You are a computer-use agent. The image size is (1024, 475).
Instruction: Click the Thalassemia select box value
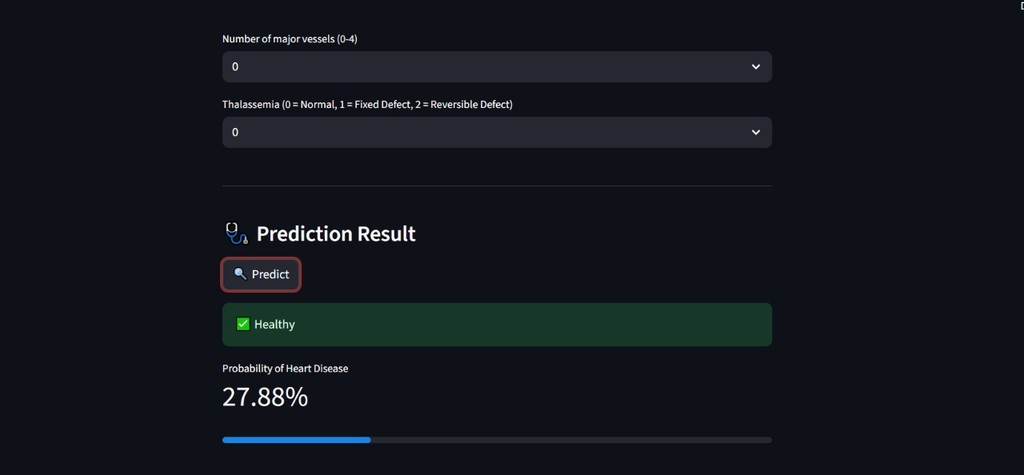pyautogui.click(x=236, y=132)
